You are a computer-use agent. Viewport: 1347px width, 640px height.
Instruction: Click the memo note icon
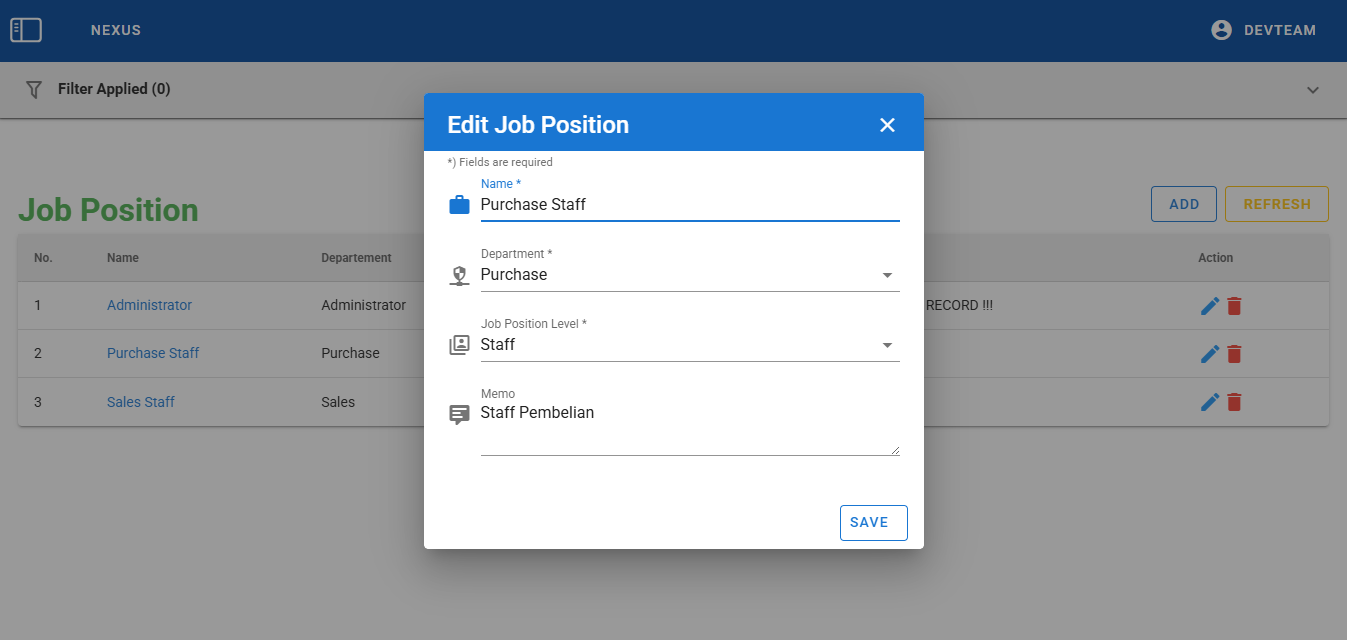point(459,414)
